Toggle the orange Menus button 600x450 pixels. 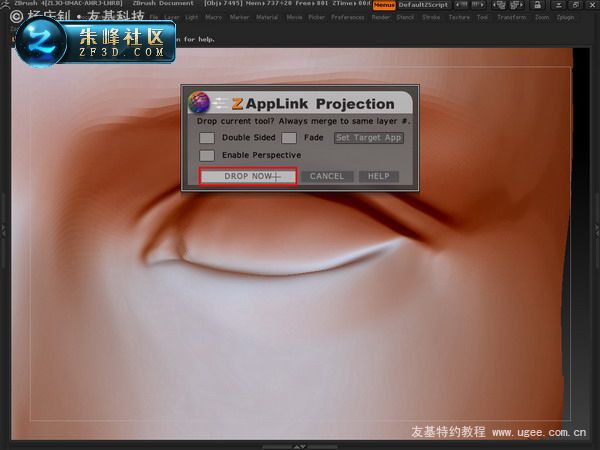tap(384, 5)
